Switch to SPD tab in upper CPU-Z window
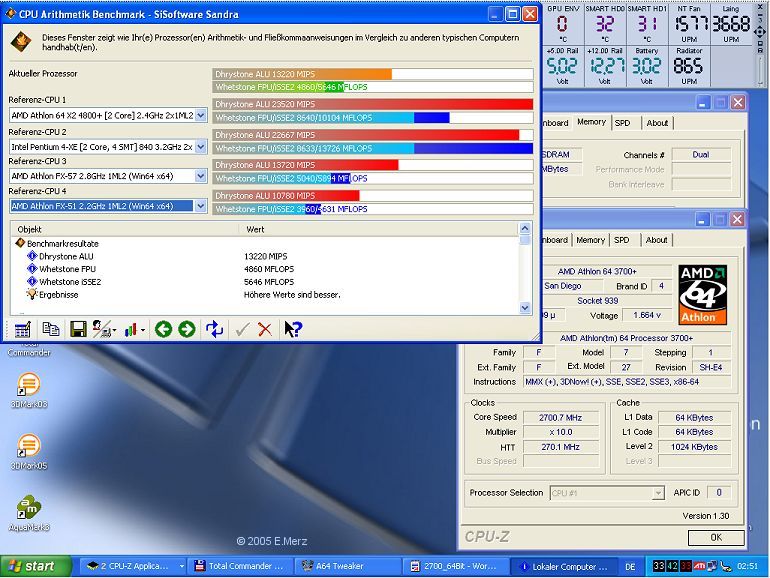This screenshot has width=770, height=578. pos(622,123)
